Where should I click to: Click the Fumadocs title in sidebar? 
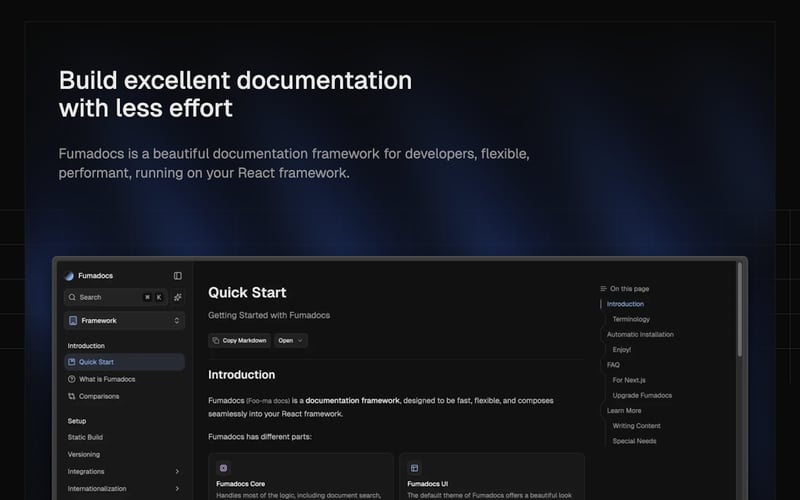point(95,276)
